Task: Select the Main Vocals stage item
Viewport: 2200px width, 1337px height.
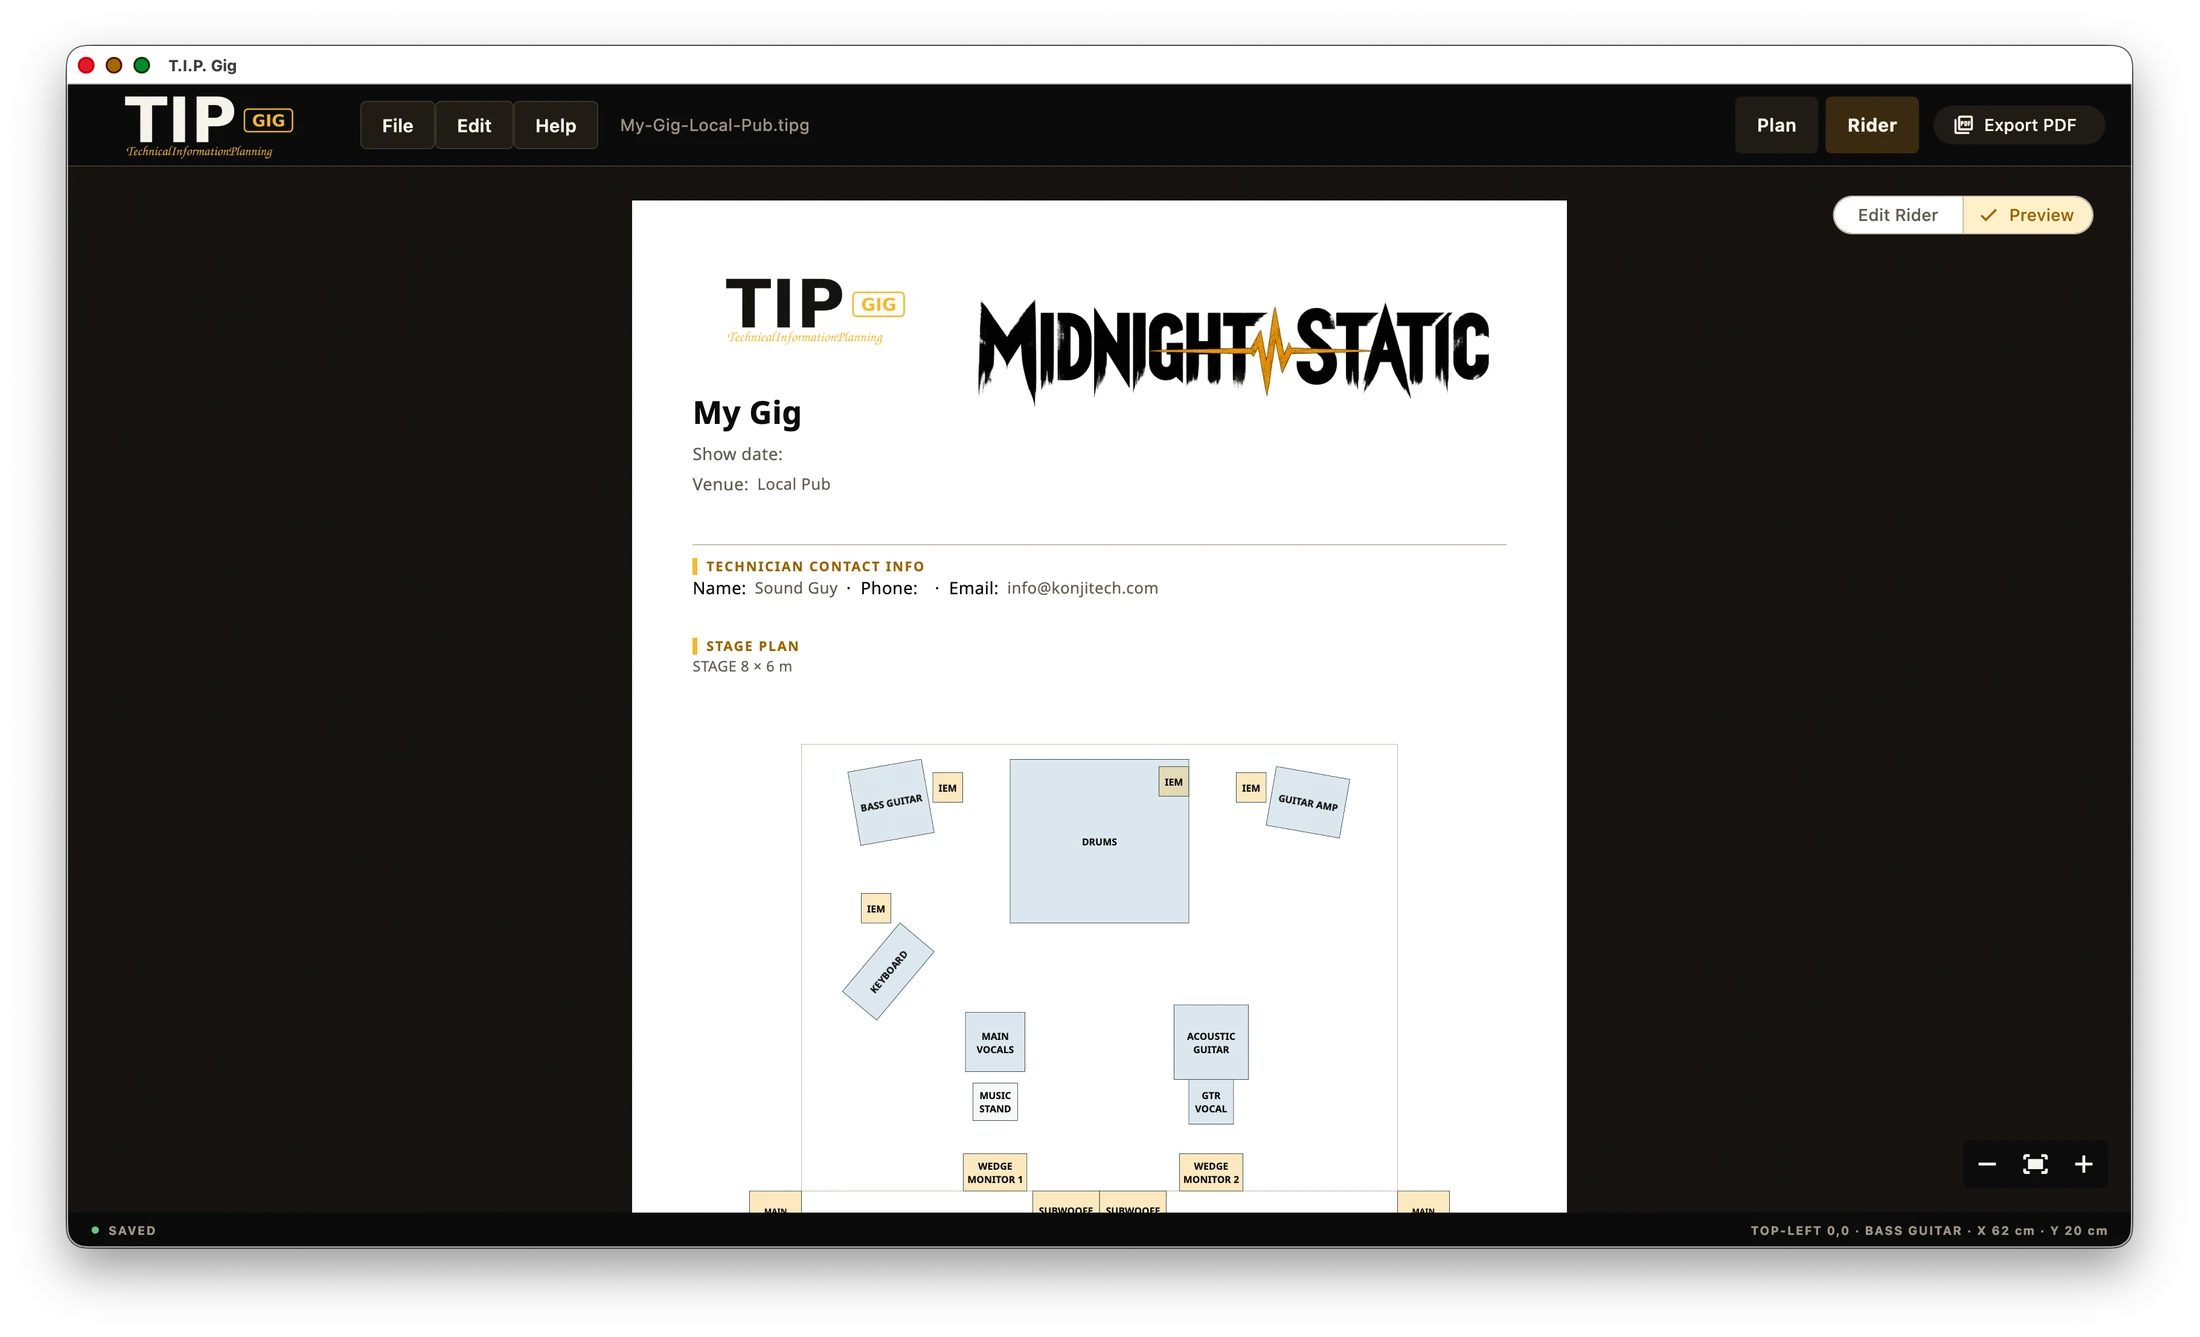Action: pos(995,1042)
